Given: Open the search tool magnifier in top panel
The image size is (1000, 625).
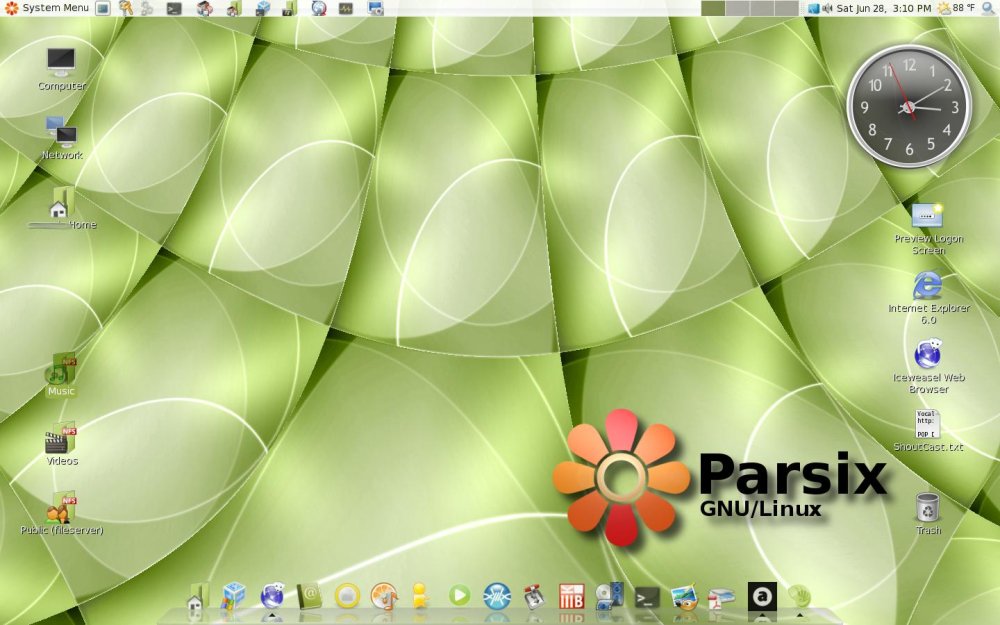Looking at the screenshot, I should (988, 8).
